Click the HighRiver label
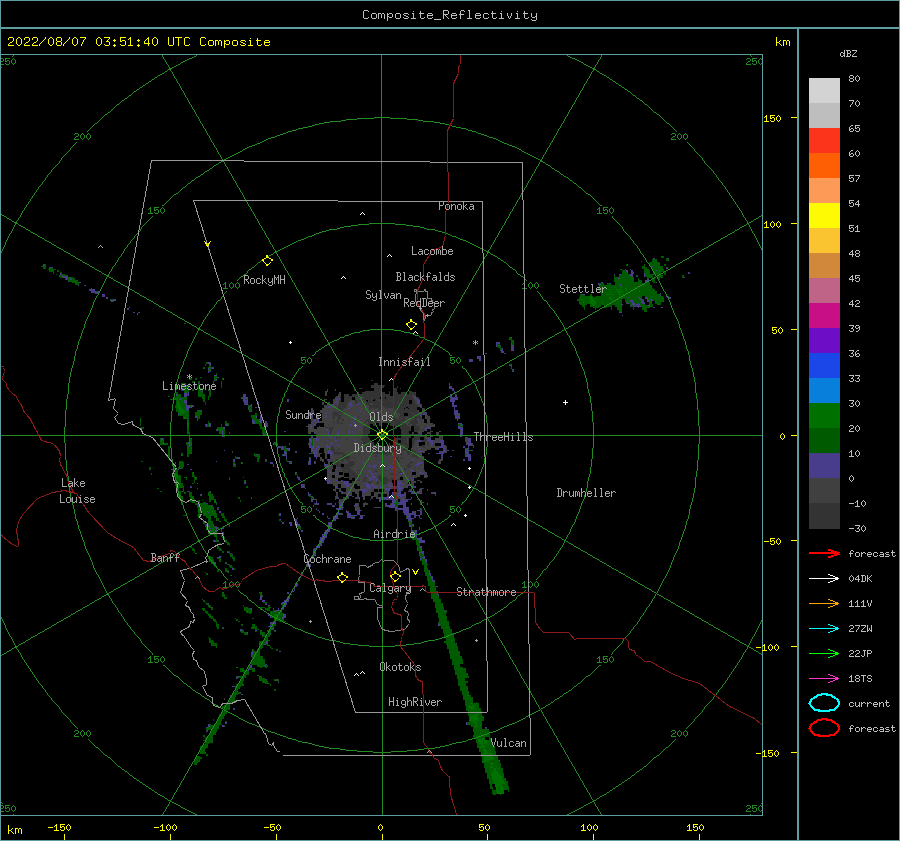This screenshot has height=841, width=900. point(415,702)
